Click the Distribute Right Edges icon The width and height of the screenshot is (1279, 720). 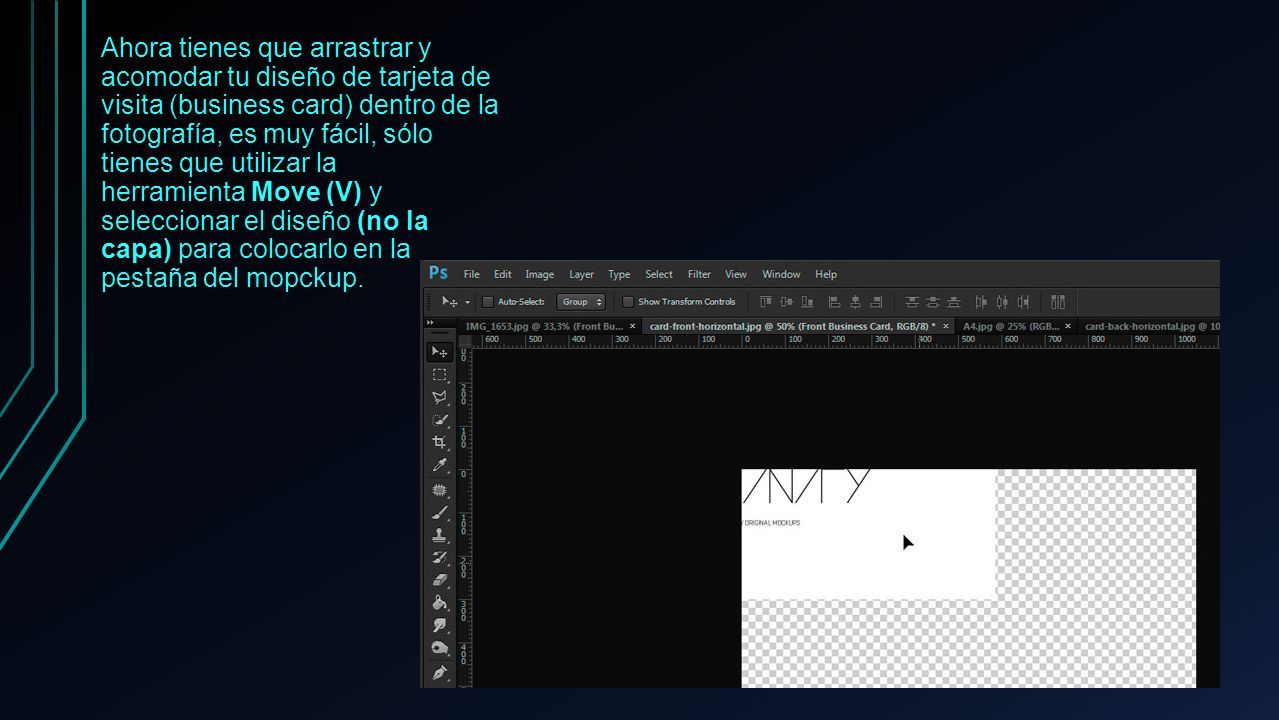click(1023, 301)
